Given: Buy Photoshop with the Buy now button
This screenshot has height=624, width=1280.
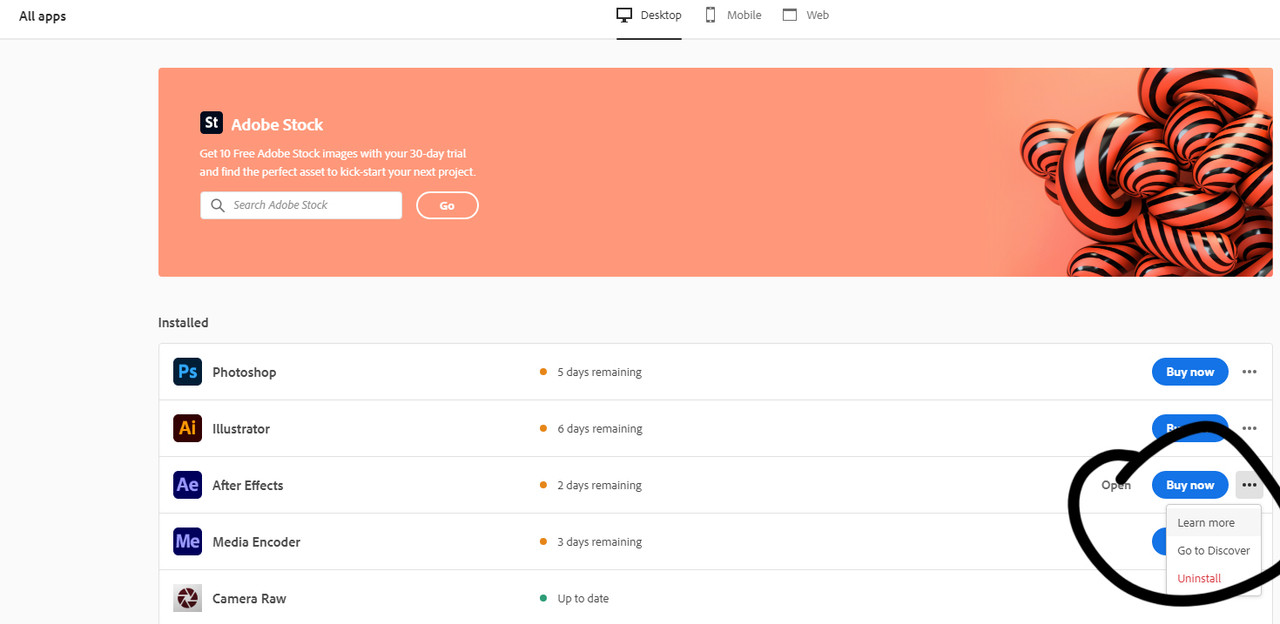Looking at the screenshot, I should [1190, 372].
